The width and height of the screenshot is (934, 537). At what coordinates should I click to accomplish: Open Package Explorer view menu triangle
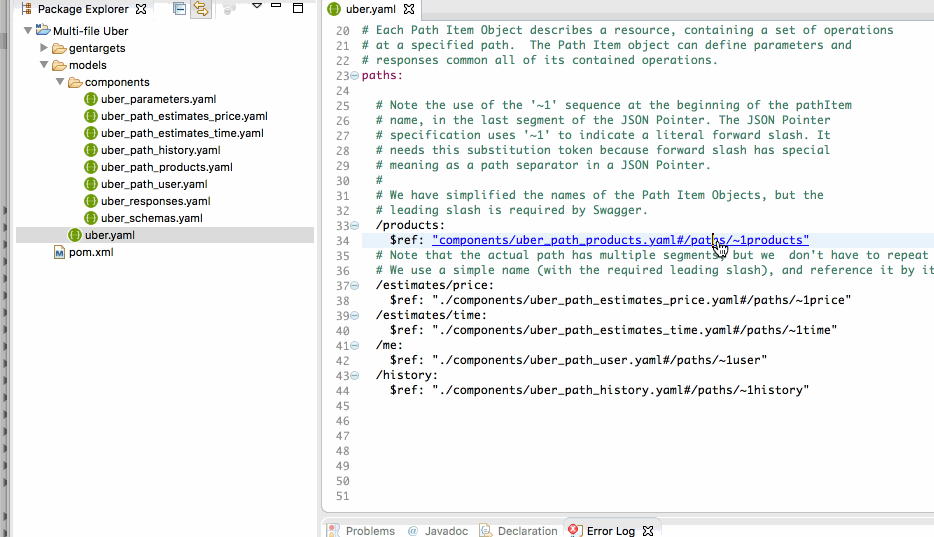coord(257,6)
